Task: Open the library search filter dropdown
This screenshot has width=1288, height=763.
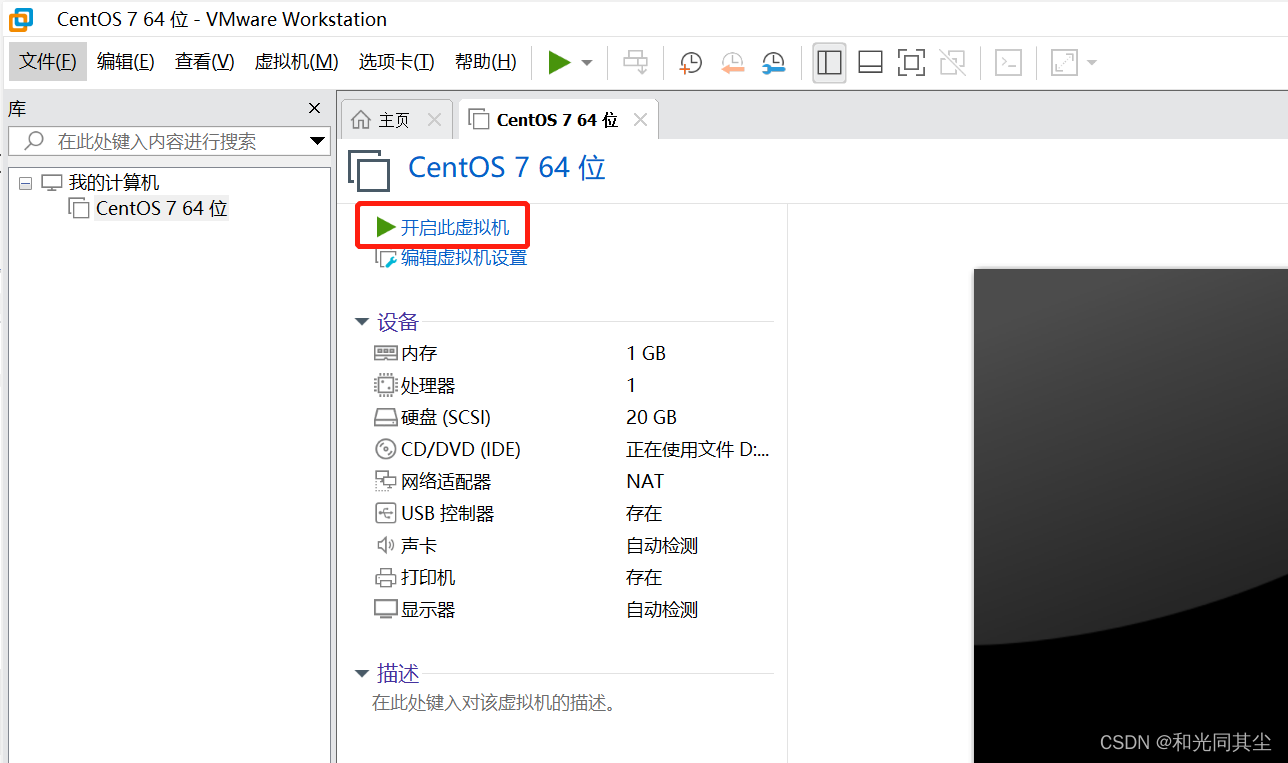Action: click(318, 141)
